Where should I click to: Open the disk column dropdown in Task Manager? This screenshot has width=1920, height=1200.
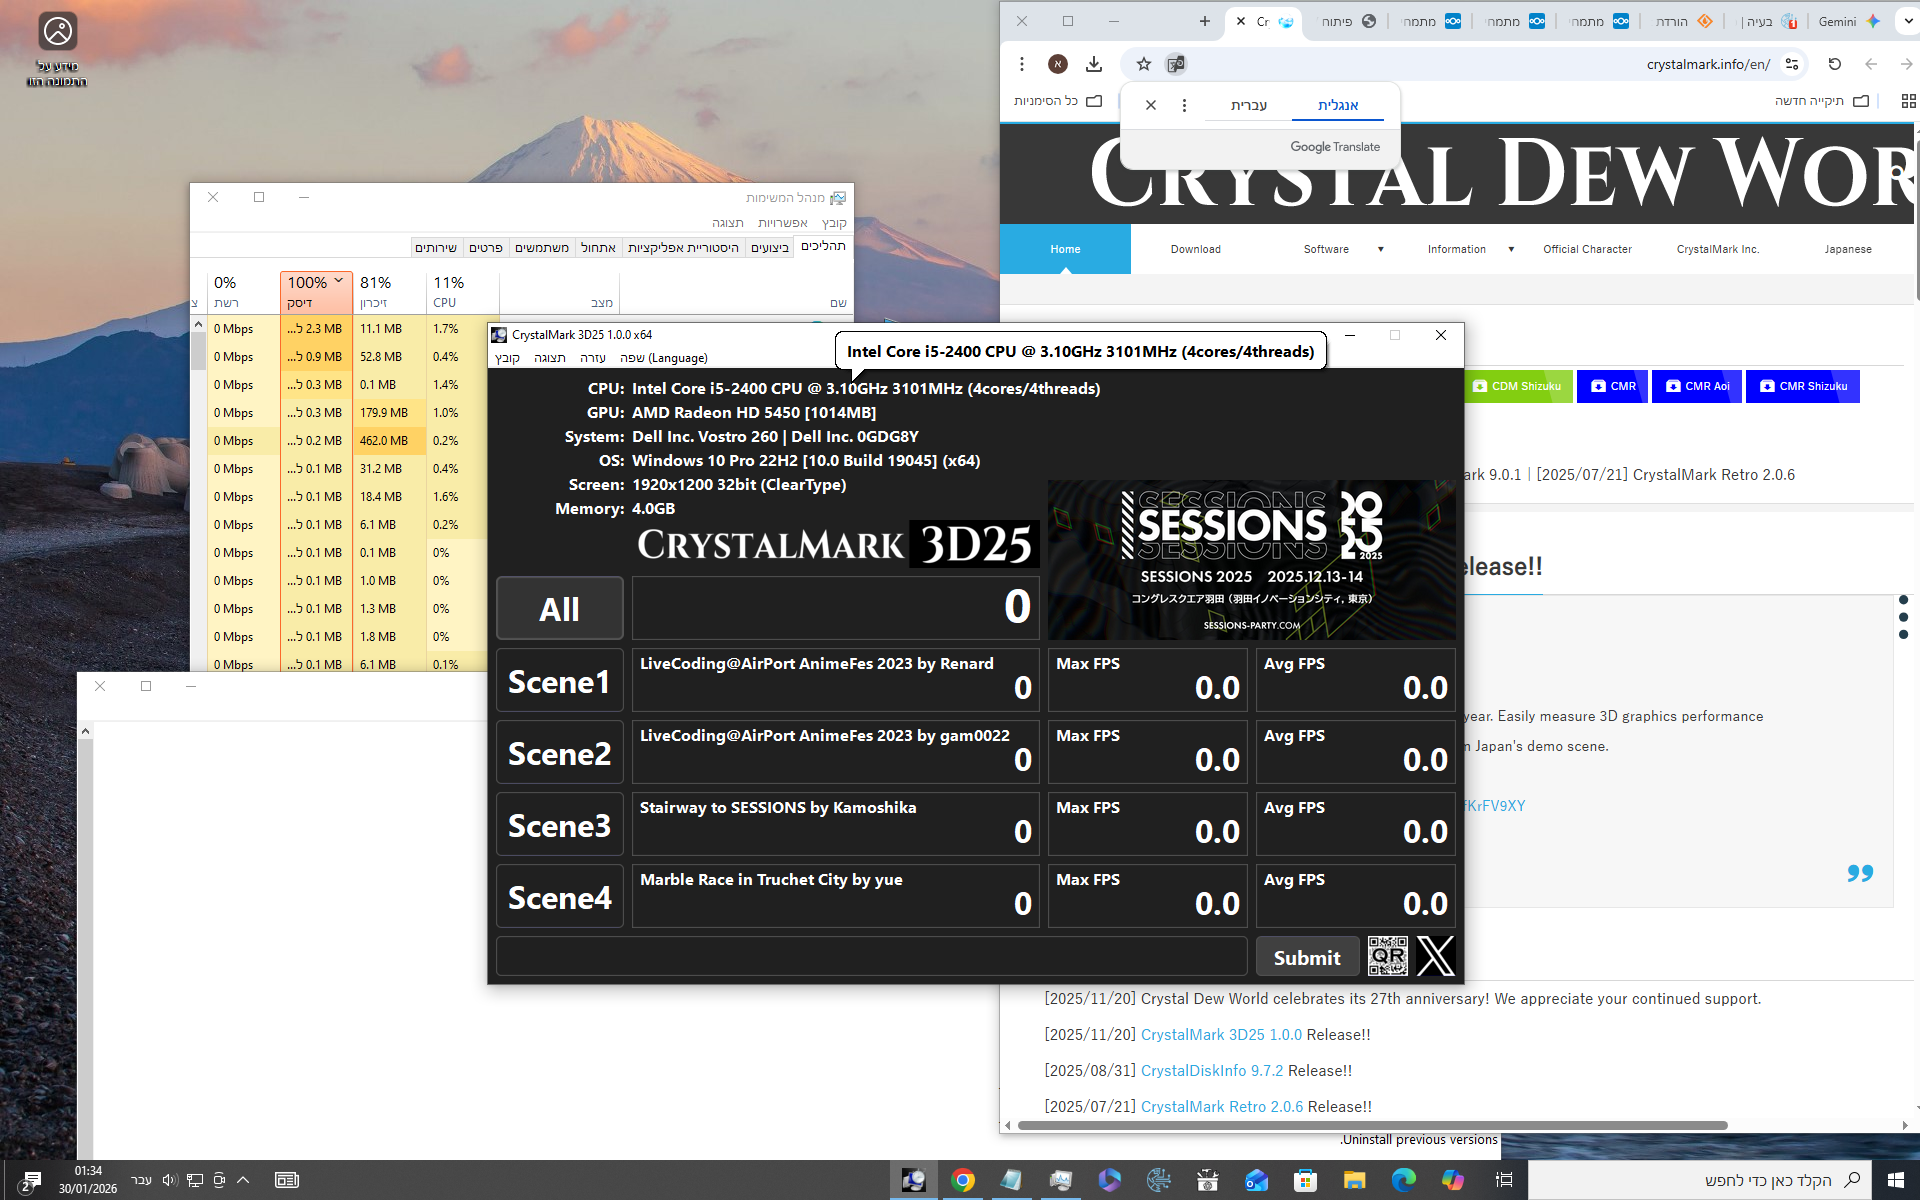tap(338, 282)
